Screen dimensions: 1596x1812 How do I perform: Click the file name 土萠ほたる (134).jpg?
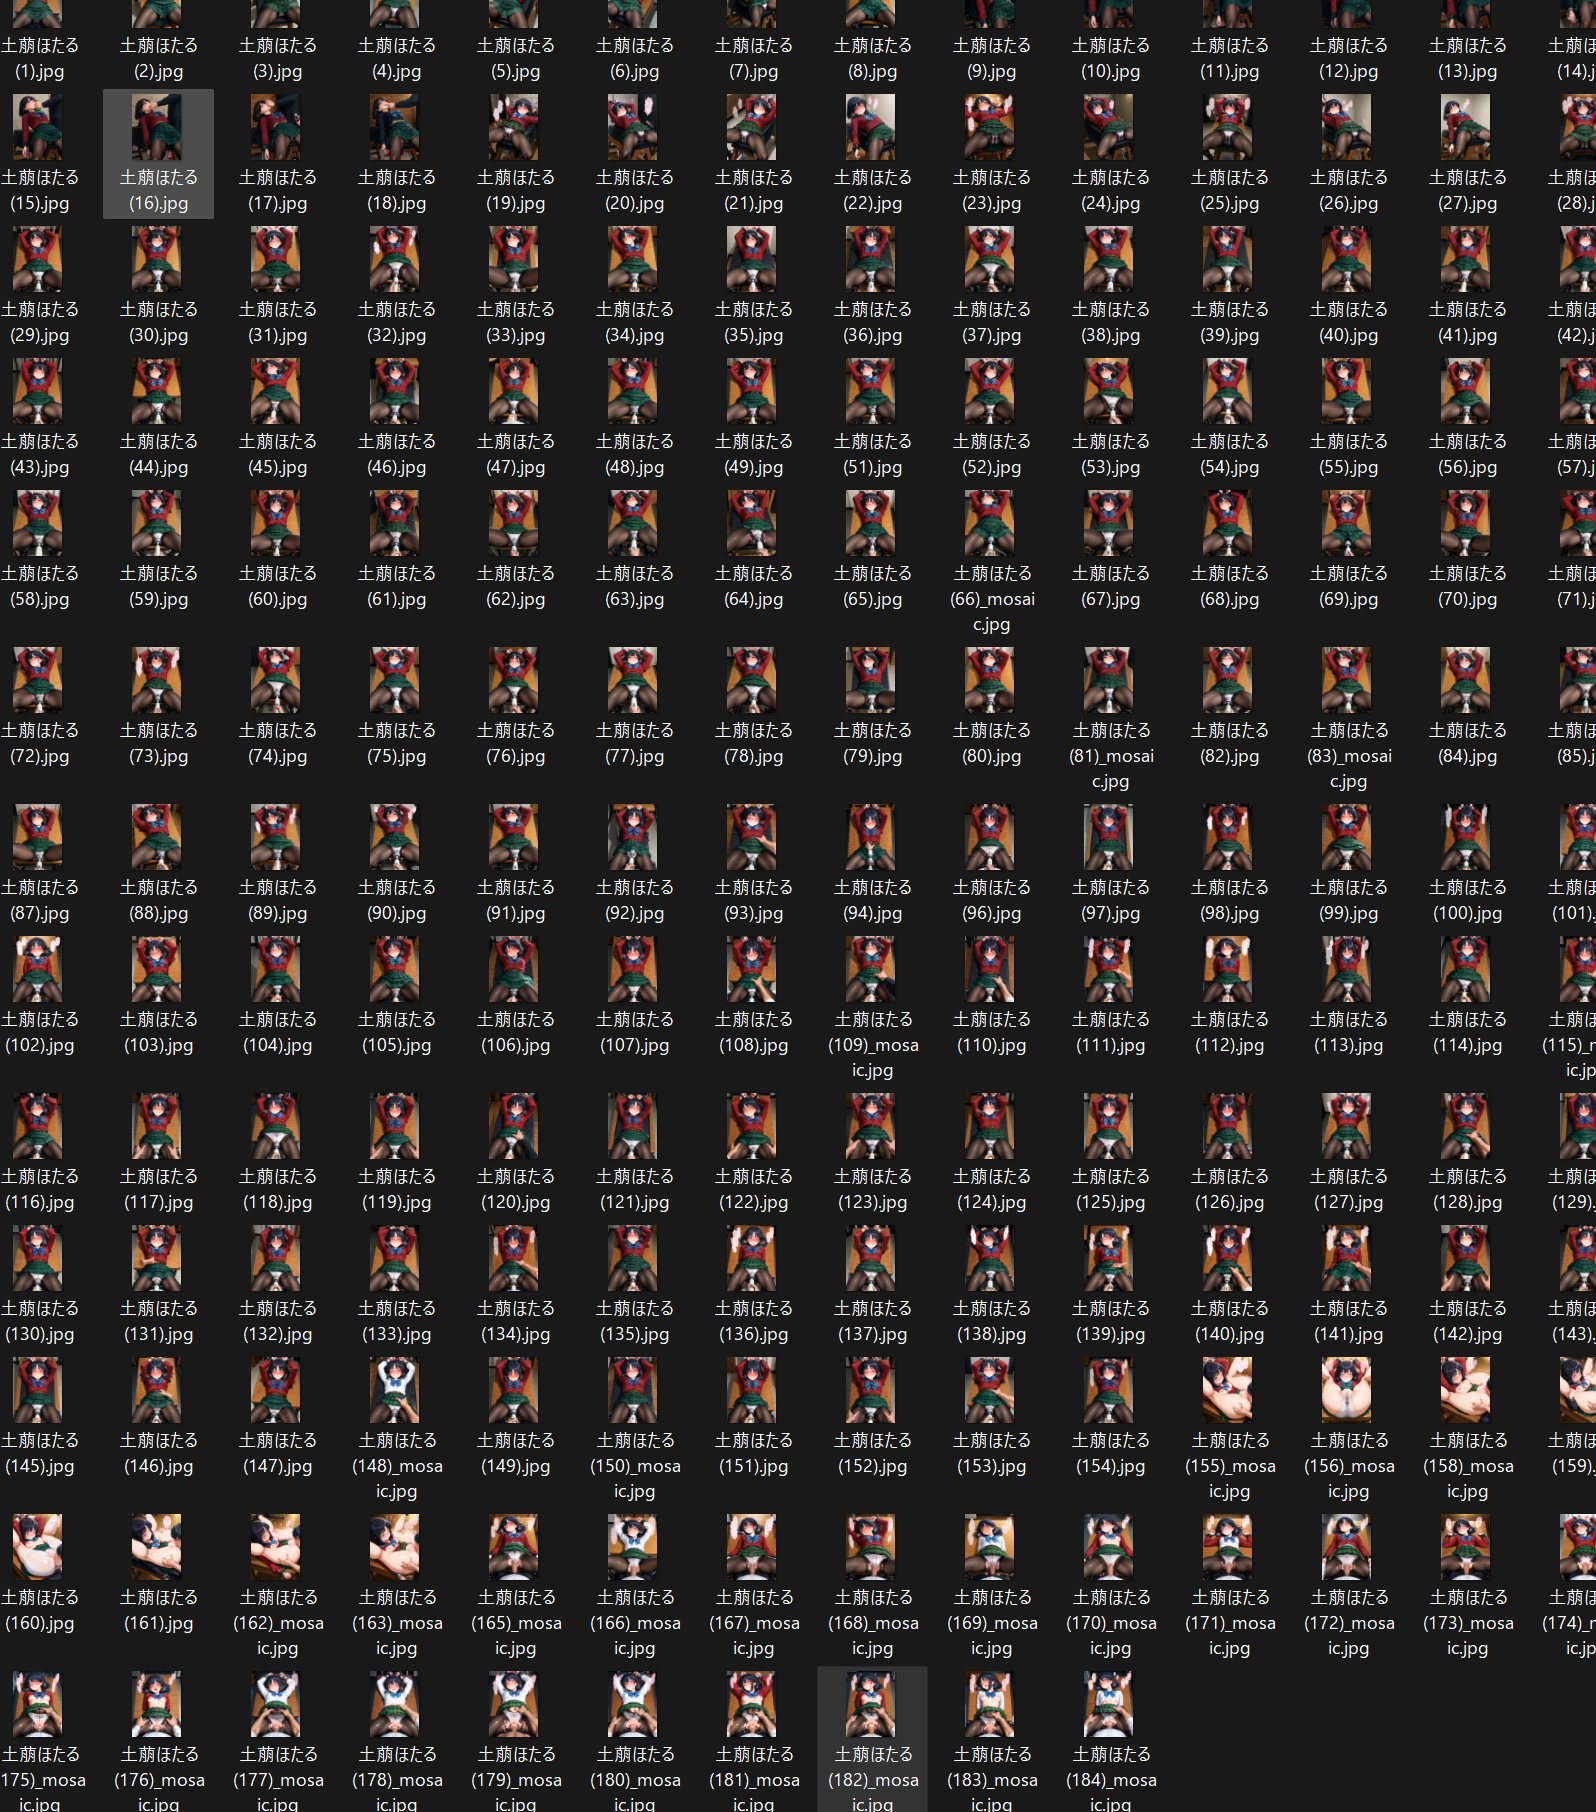[515, 1321]
